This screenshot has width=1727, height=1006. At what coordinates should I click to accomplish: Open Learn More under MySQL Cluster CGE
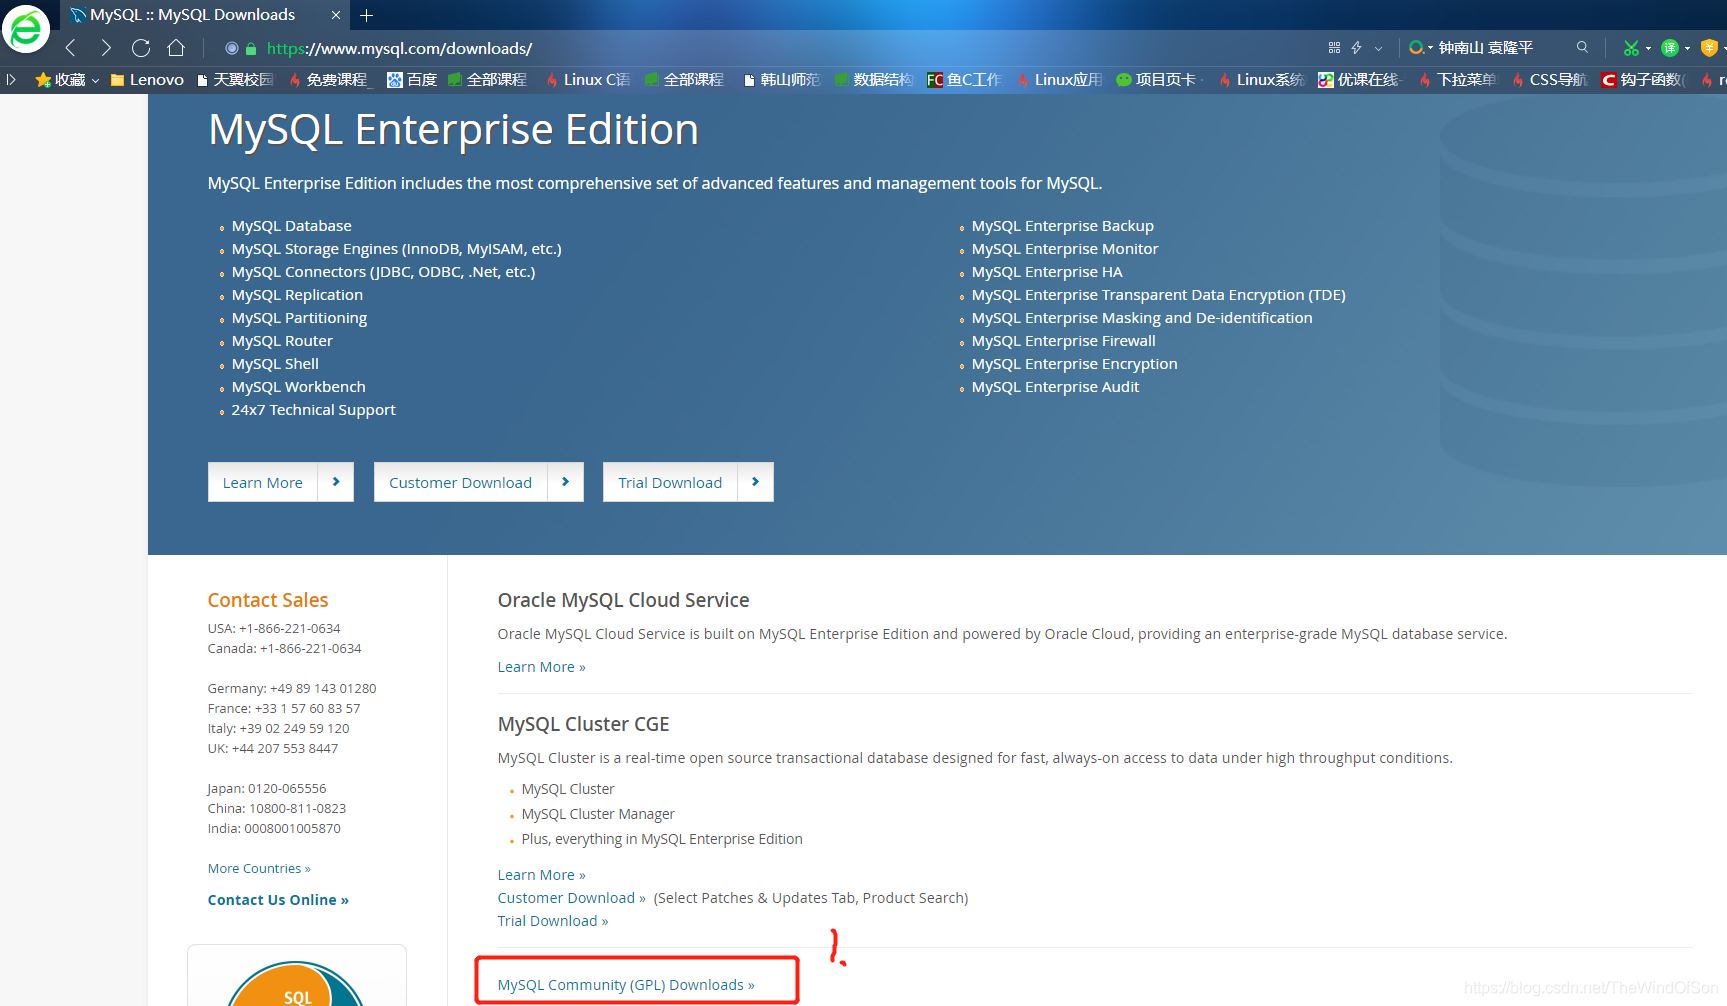pyautogui.click(x=541, y=875)
